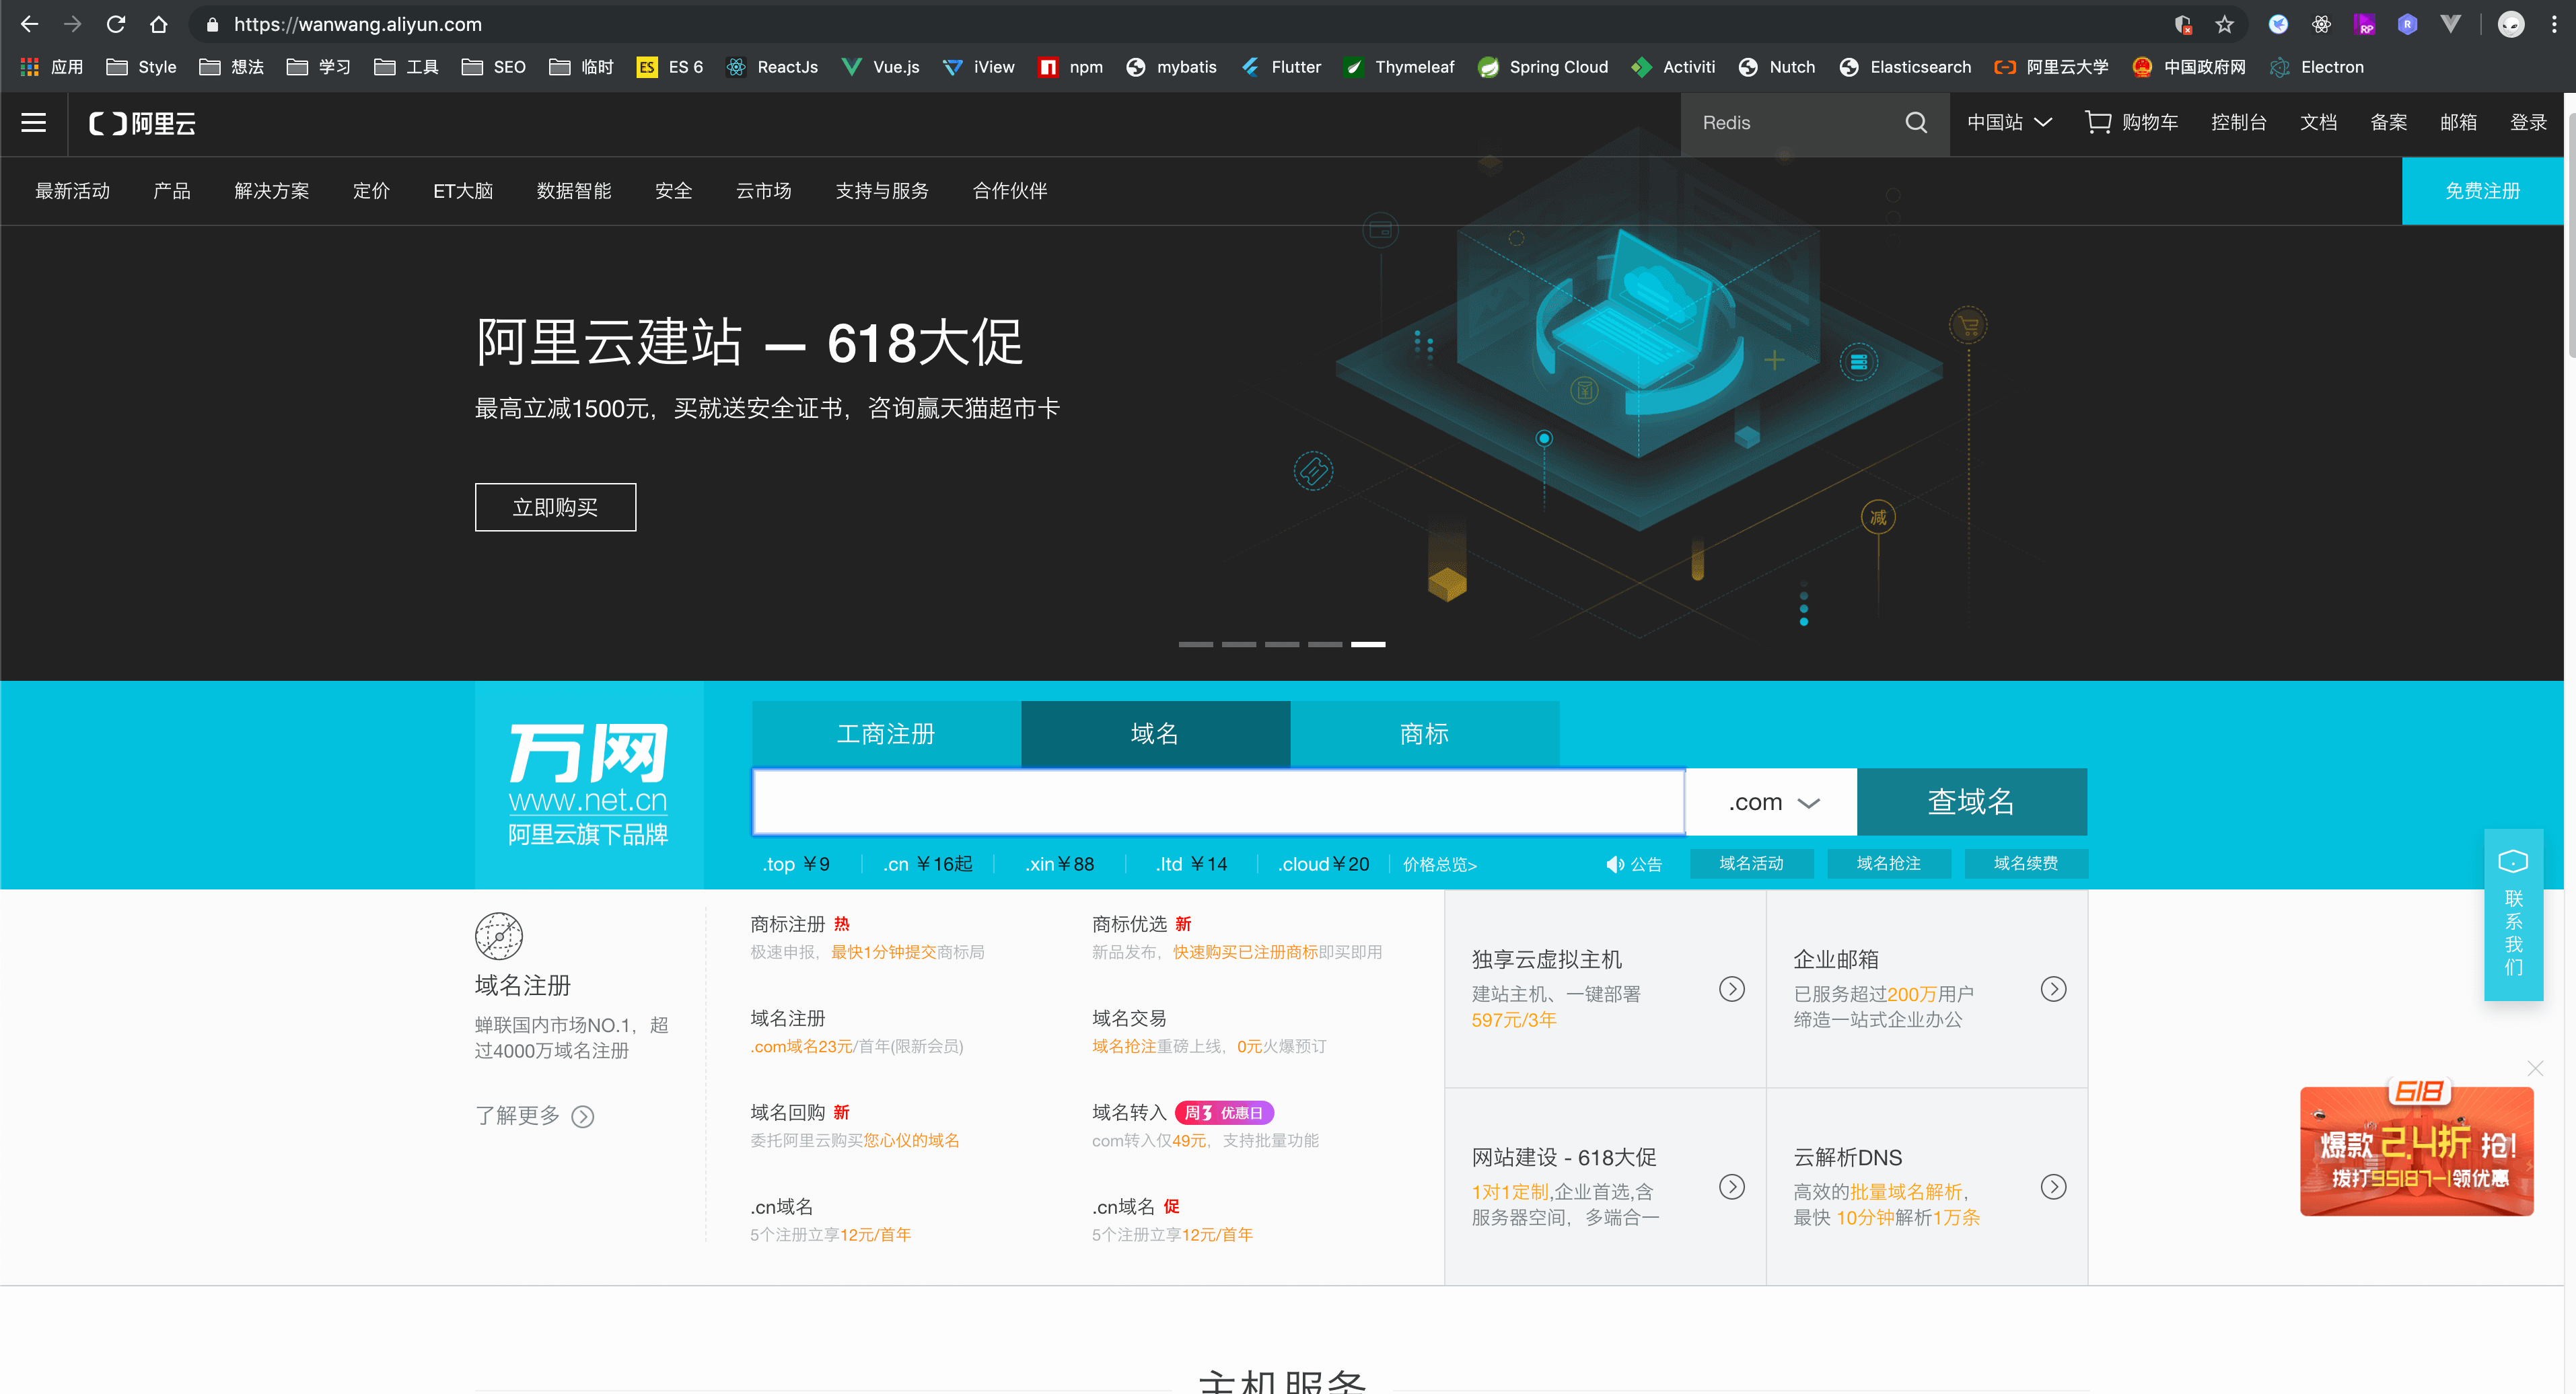This screenshot has height=1394, width=2576.
Task: Switch to the 工商注册 tab
Action: pyautogui.click(x=886, y=734)
